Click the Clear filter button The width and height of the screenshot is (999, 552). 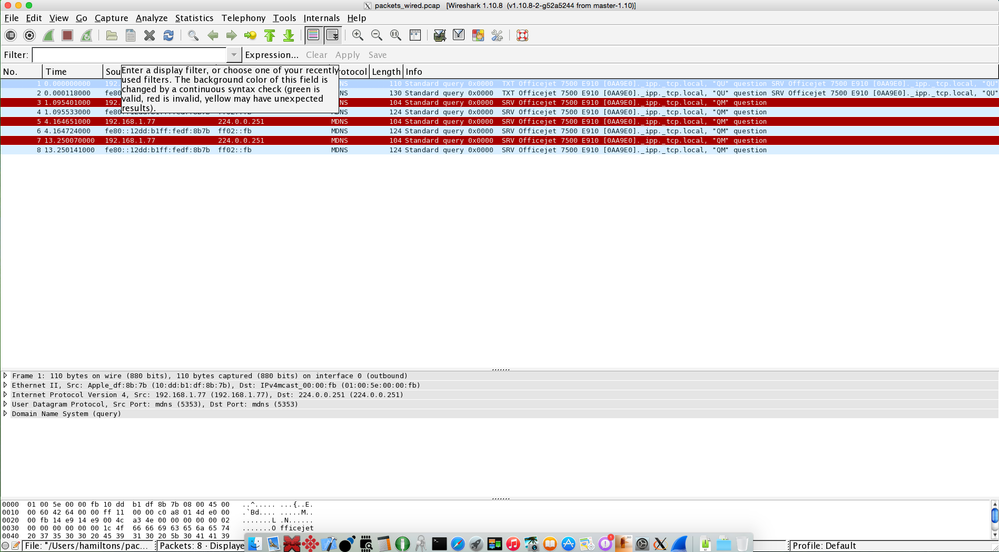coord(317,55)
